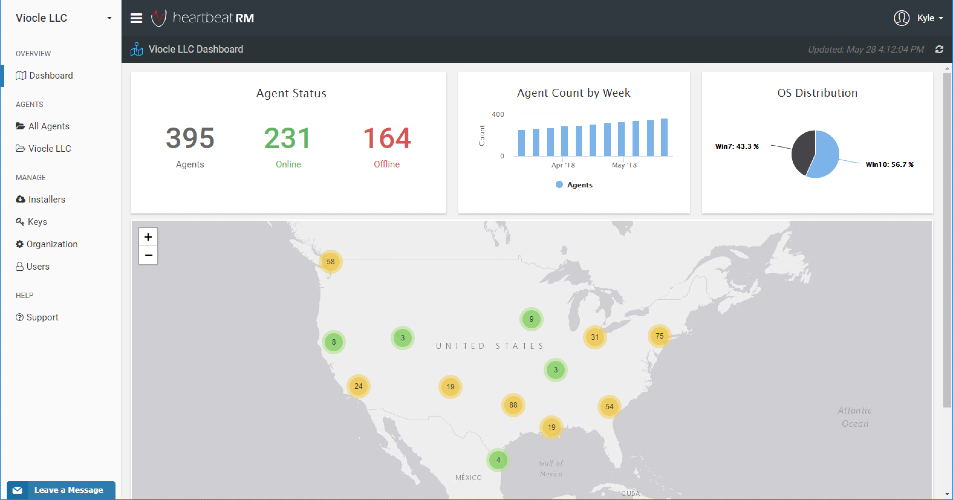
Task: Click the user avatar icon beside Kyle
Action: pyautogui.click(x=901, y=18)
